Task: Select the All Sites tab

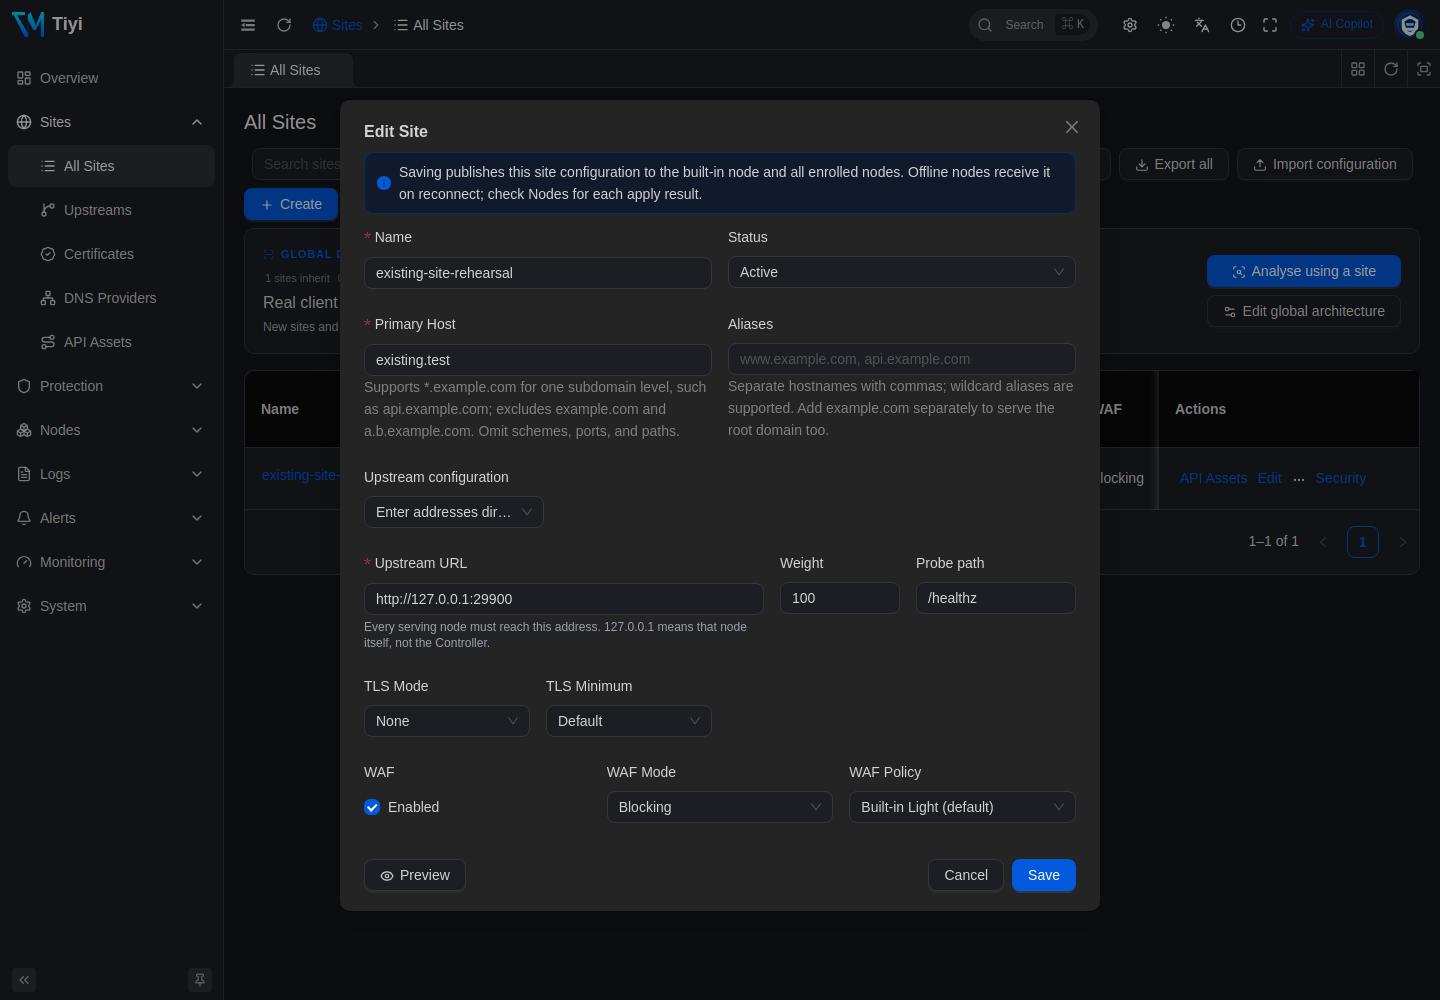Action: pyautogui.click(x=293, y=70)
